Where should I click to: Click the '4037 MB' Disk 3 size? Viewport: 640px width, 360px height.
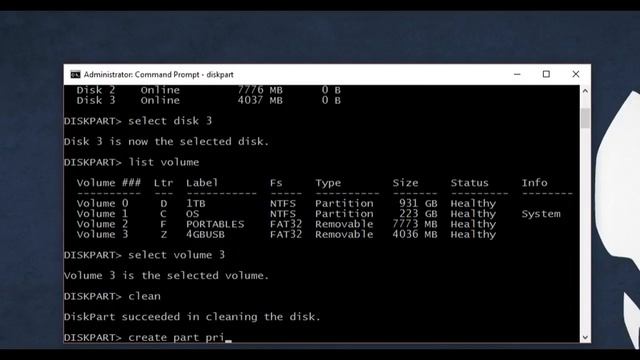coord(260,100)
